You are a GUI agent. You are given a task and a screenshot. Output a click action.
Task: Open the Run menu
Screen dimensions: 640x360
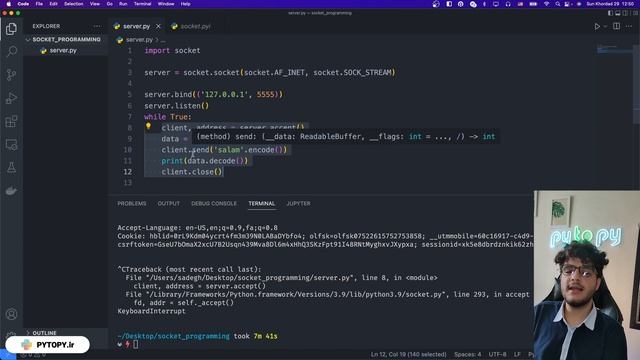123,4
